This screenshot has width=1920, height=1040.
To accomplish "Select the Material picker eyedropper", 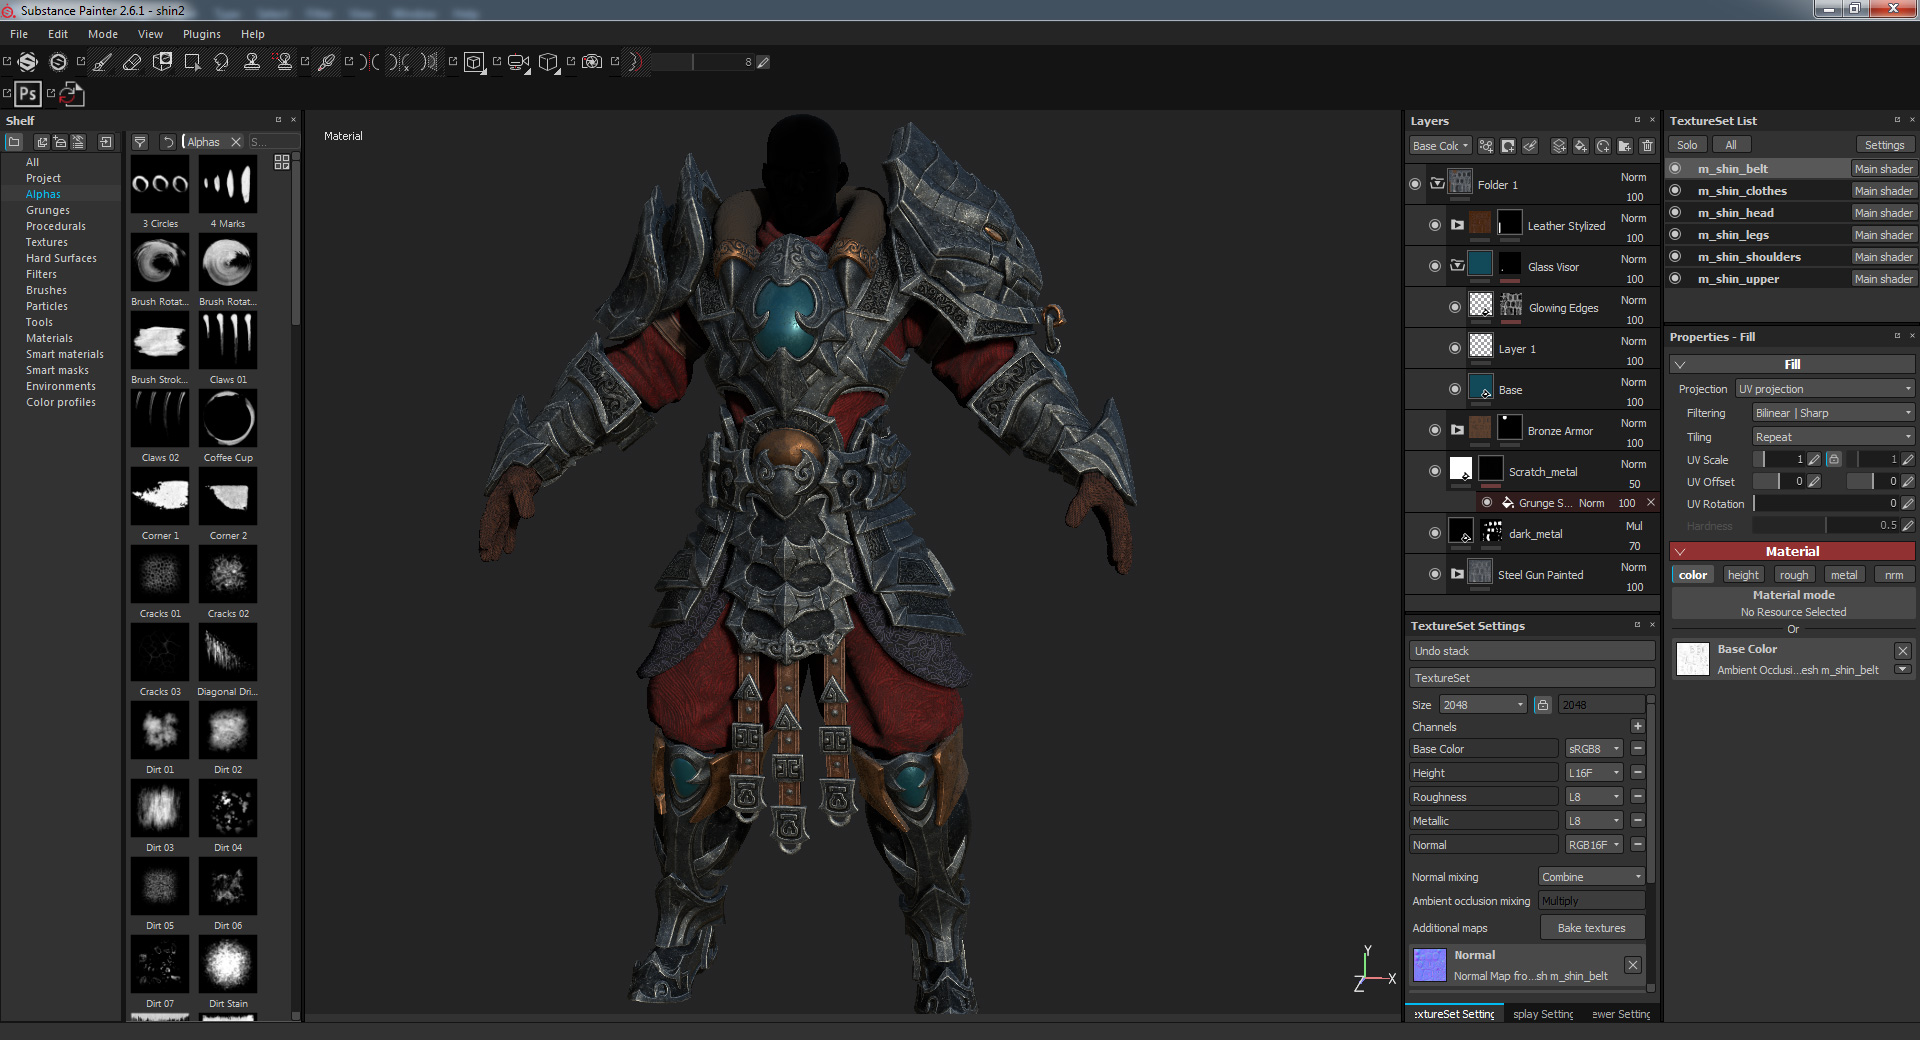I will point(326,62).
